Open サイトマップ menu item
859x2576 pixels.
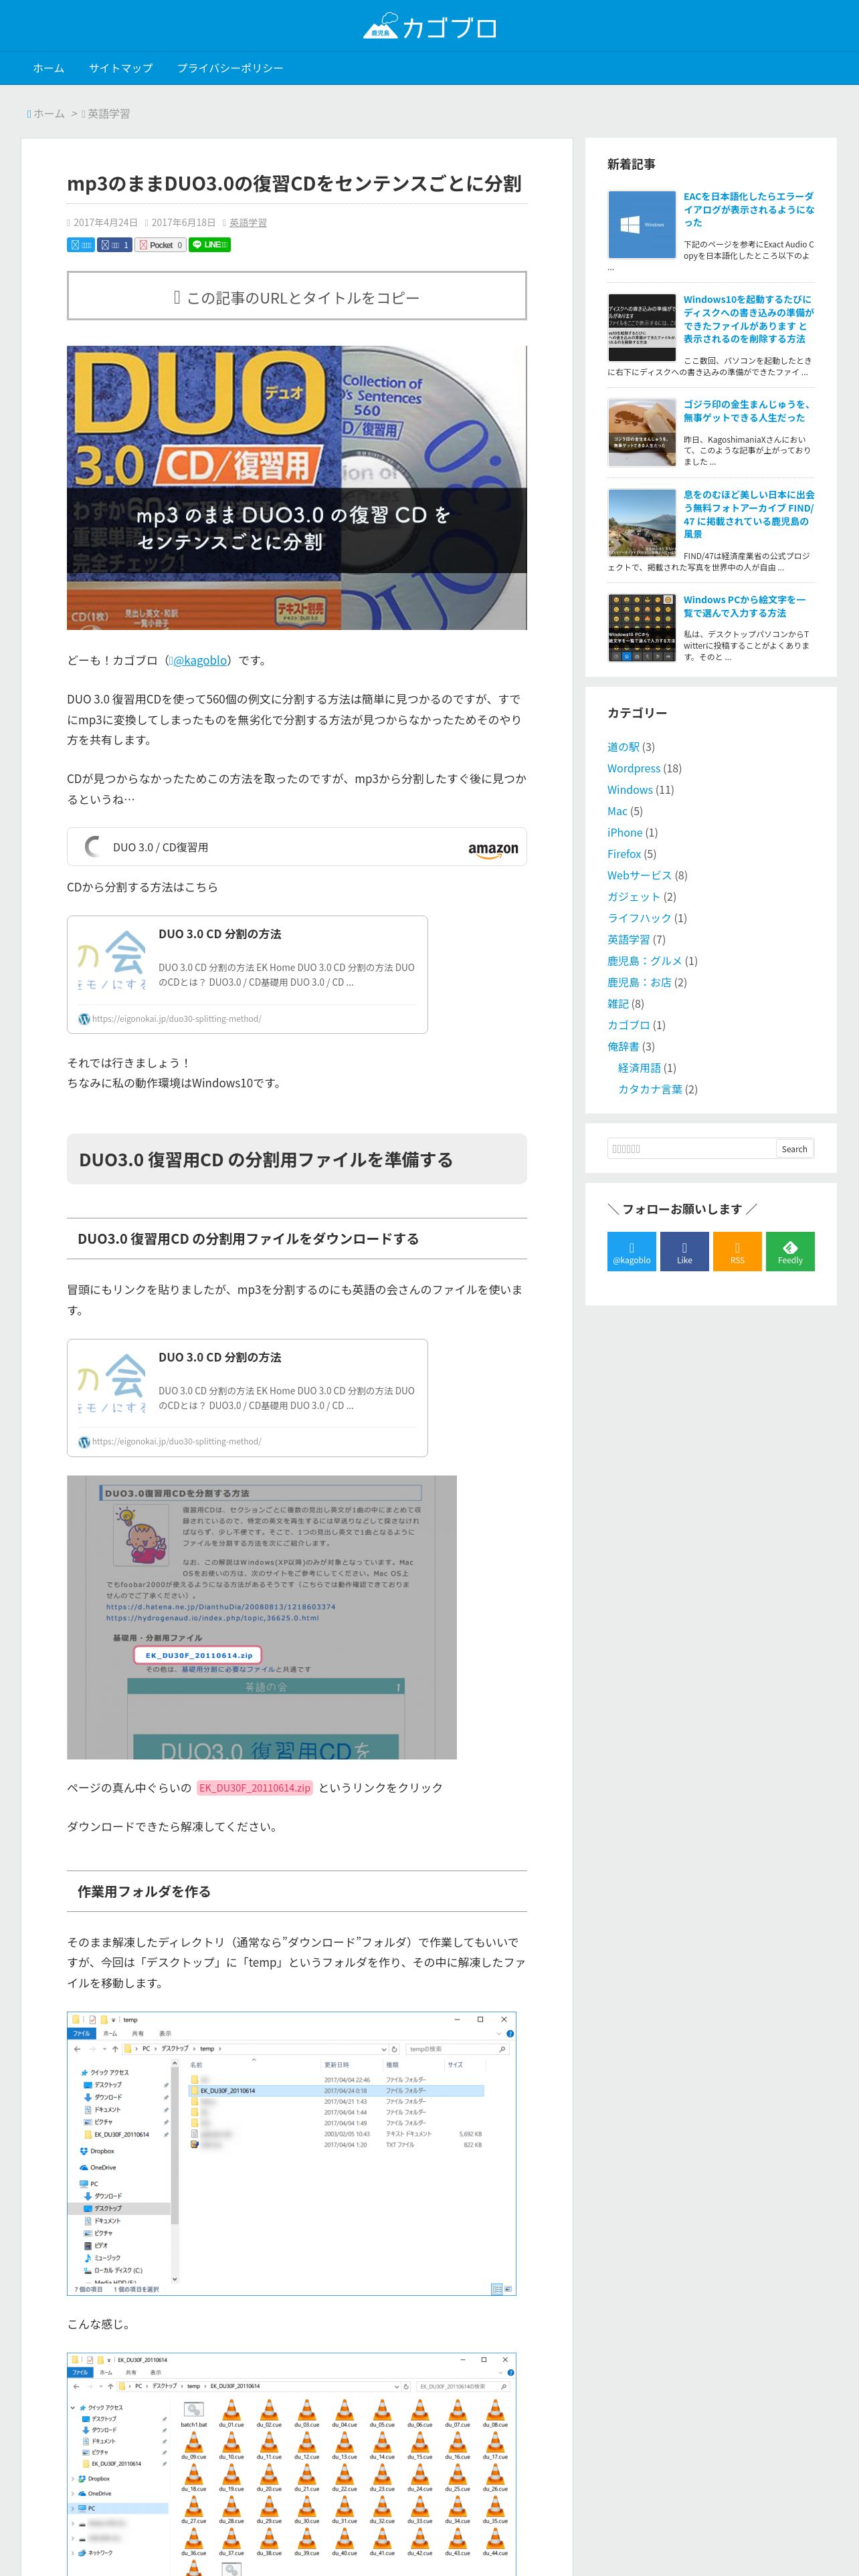coord(121,68)
